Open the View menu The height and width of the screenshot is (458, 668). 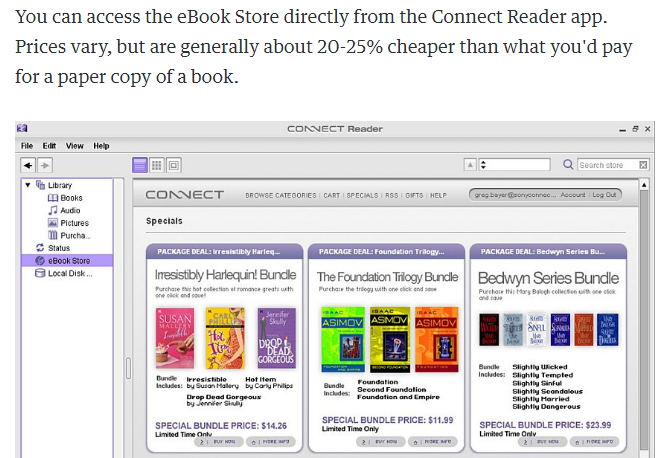(75, 146)
